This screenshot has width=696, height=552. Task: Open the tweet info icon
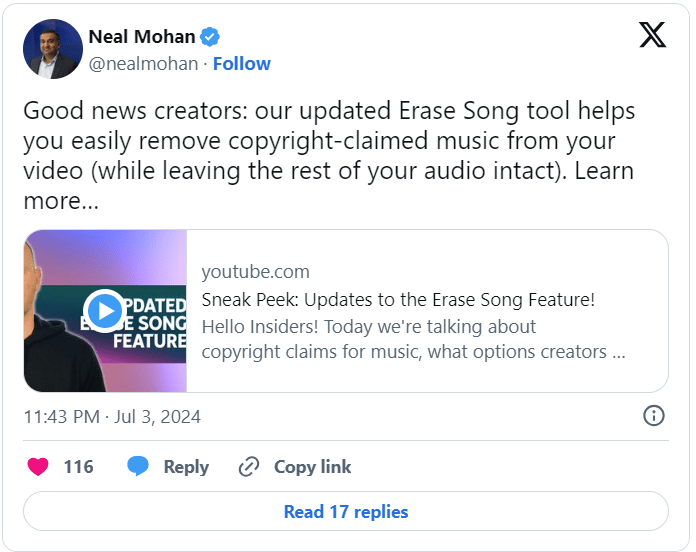tap(654, 416)
